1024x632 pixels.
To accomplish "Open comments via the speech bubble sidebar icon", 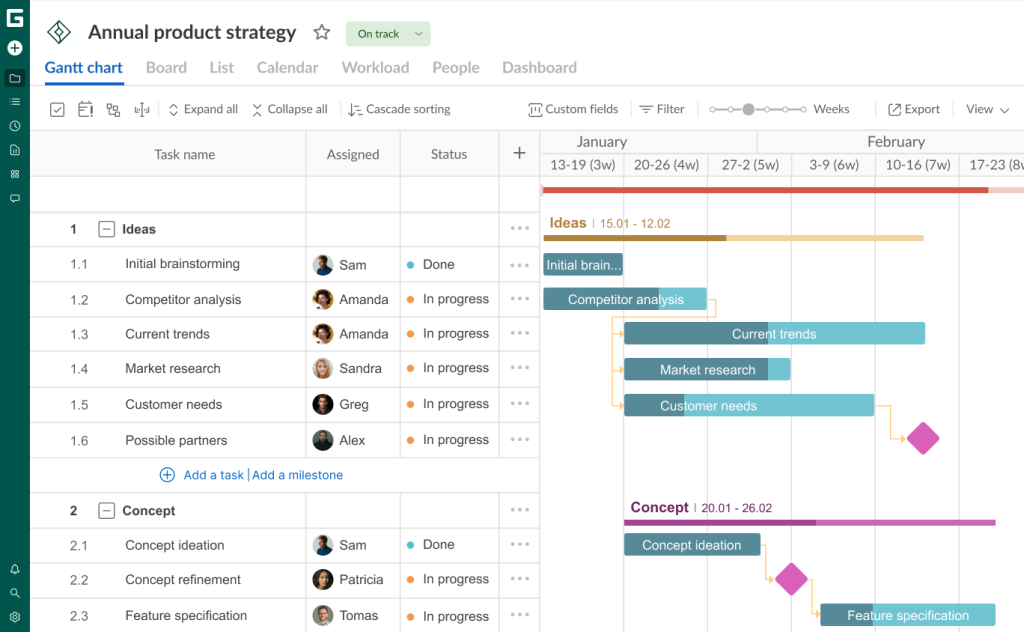I will point(14,199).
